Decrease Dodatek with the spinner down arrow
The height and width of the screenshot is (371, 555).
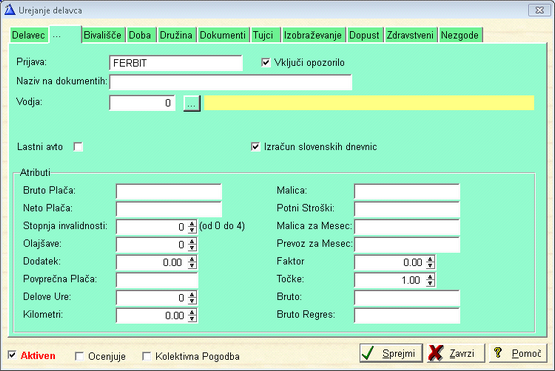coord(192,266)
